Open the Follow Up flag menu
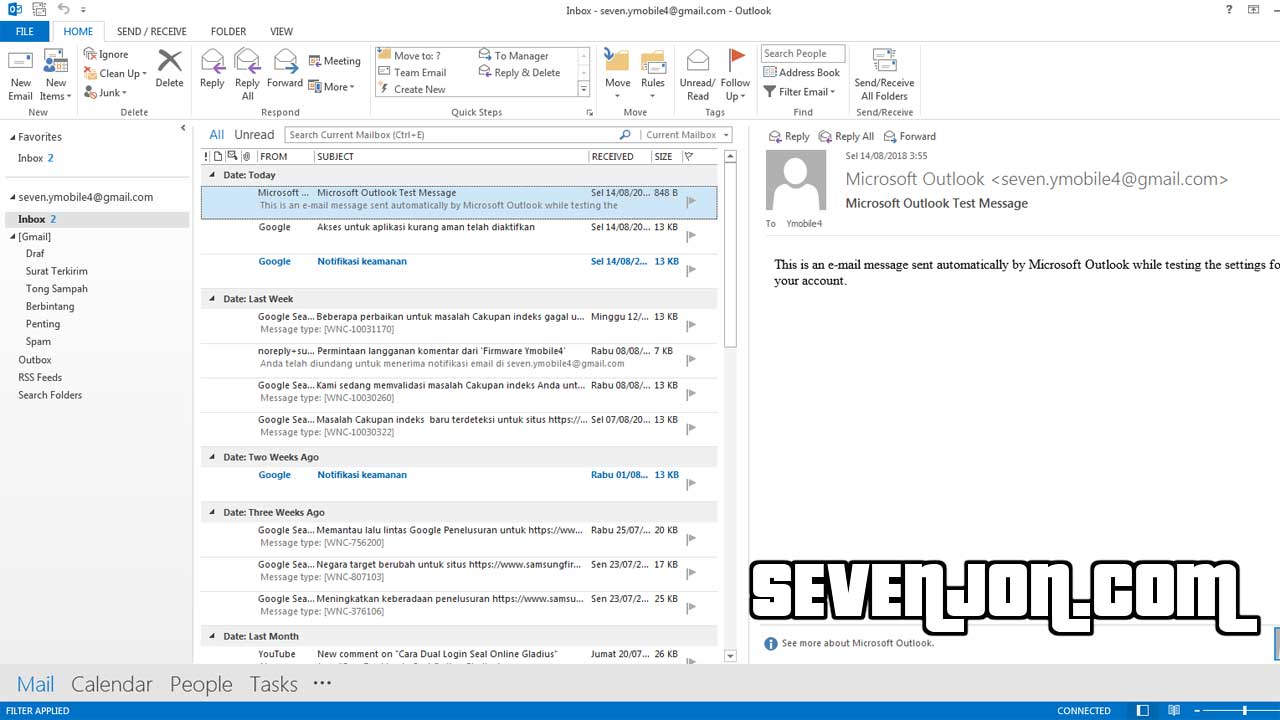The width and height of the screenshot is (1280, 720). [735, 75]
